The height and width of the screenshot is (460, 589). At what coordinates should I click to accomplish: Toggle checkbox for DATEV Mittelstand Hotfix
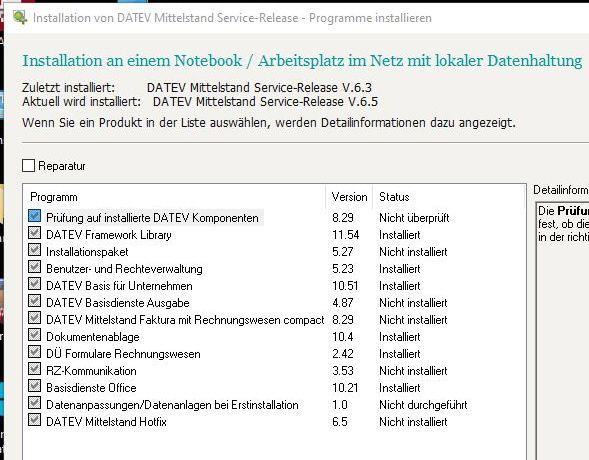(35, 420)
